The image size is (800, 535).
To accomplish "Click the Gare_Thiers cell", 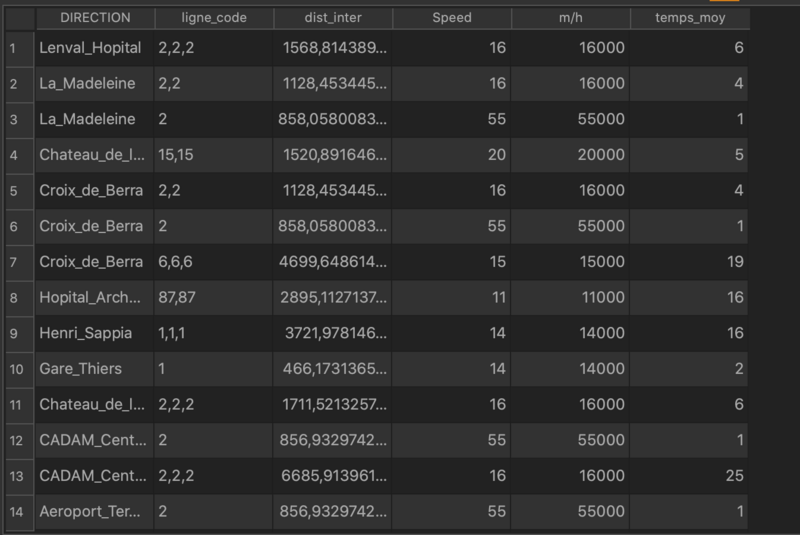I will (95, 369).
